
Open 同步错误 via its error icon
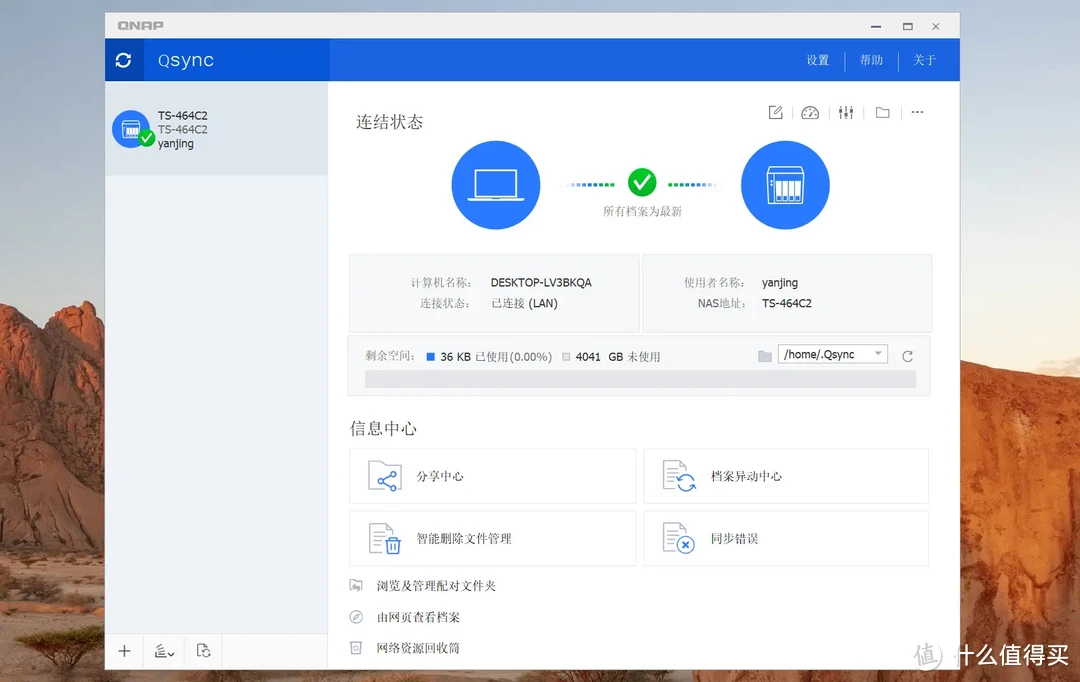pos(679,538)
